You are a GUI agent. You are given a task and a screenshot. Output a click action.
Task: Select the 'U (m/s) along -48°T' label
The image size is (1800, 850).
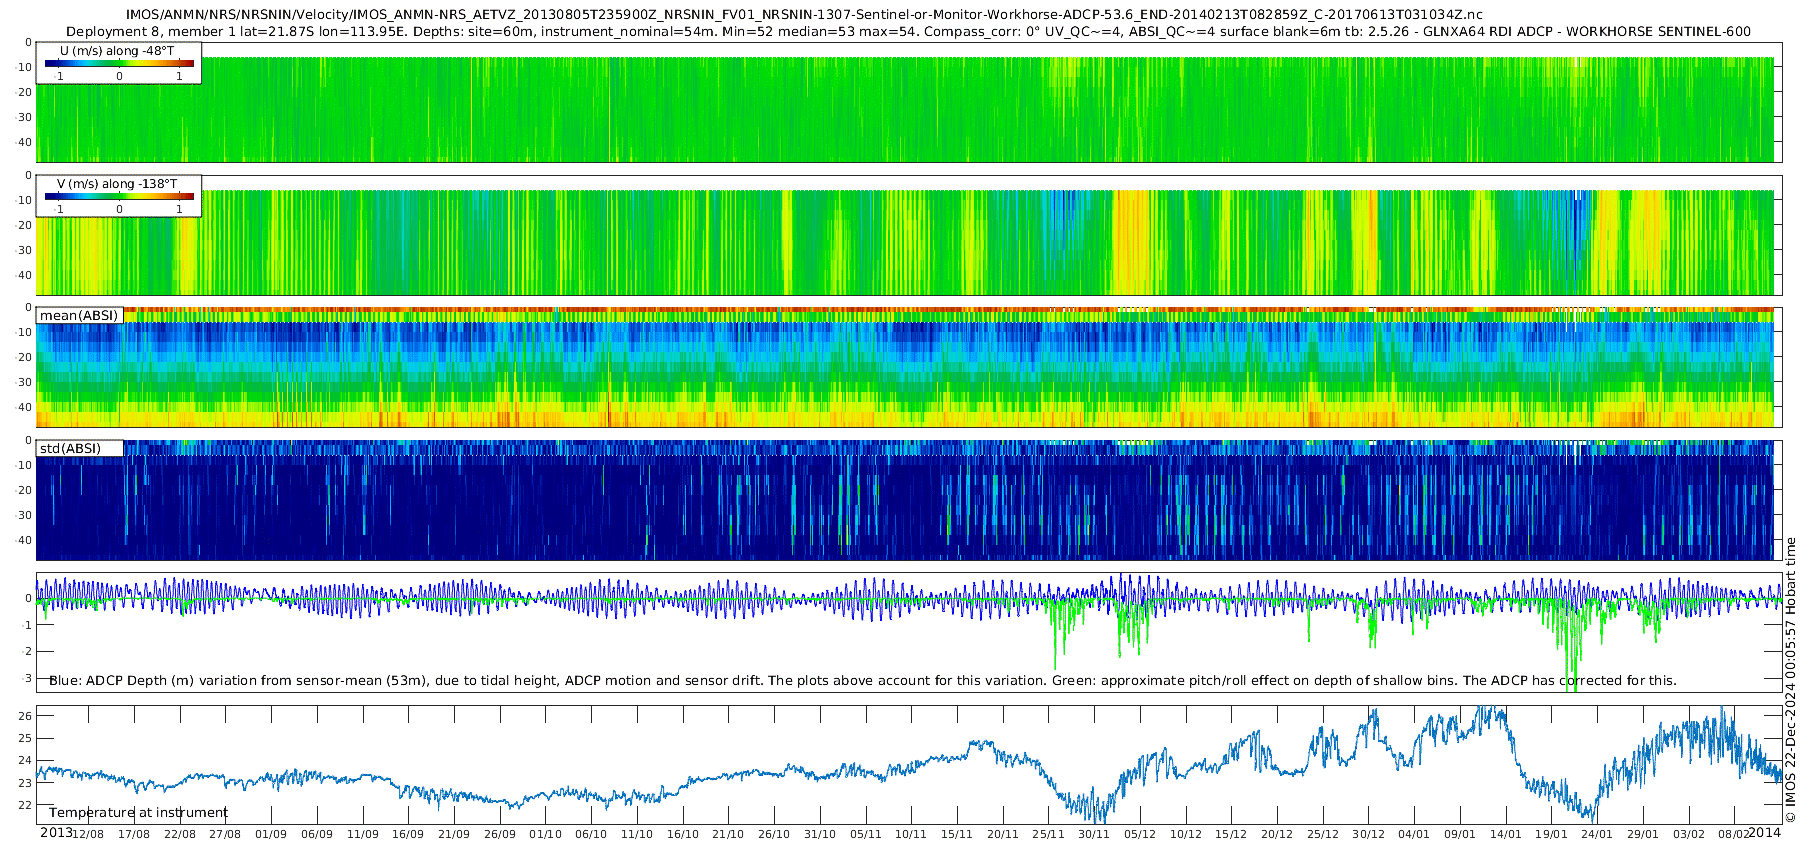(x=117, y=50)
